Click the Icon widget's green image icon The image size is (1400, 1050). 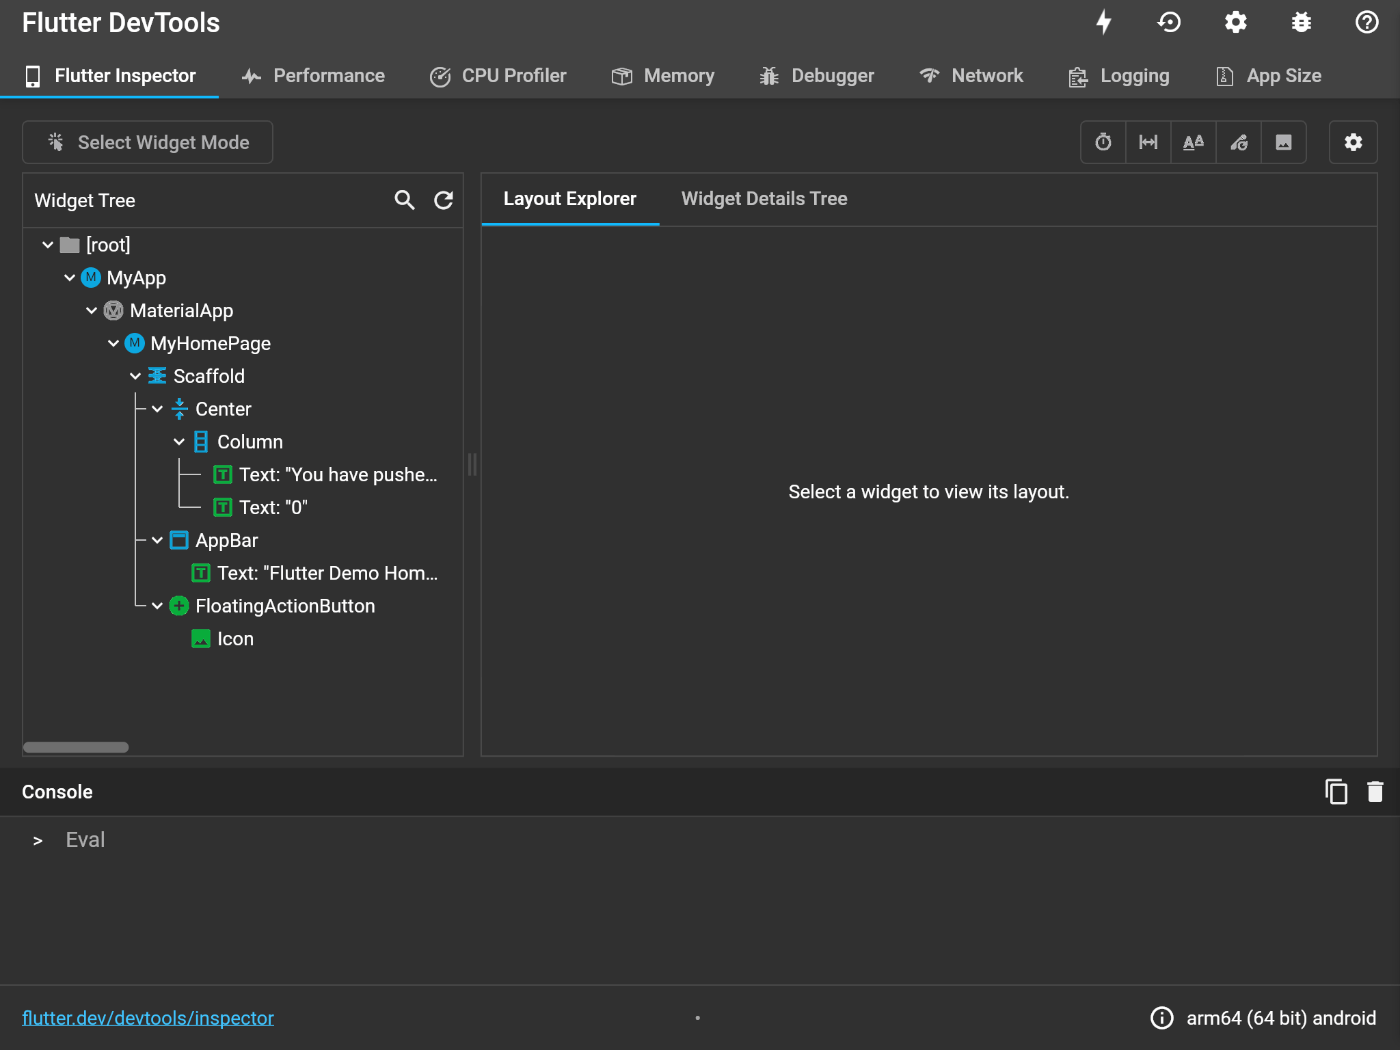201,639
